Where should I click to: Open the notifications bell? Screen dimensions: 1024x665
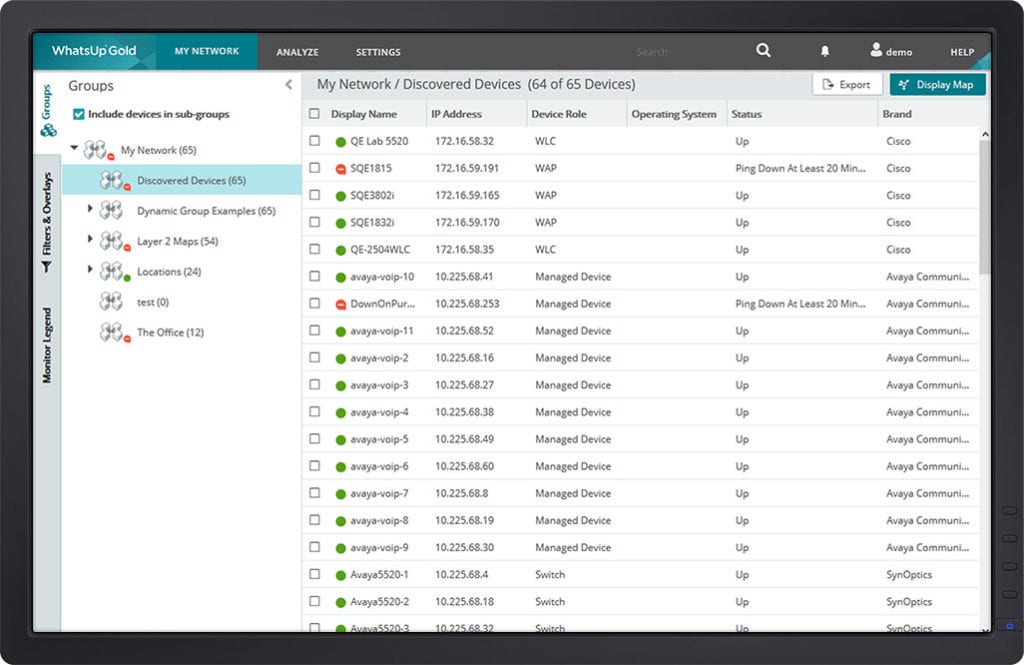pos(825,51)
